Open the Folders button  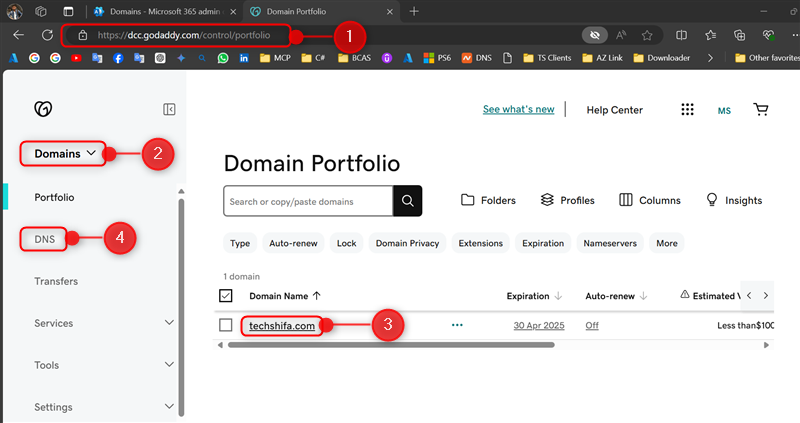[x=488, y=200]
